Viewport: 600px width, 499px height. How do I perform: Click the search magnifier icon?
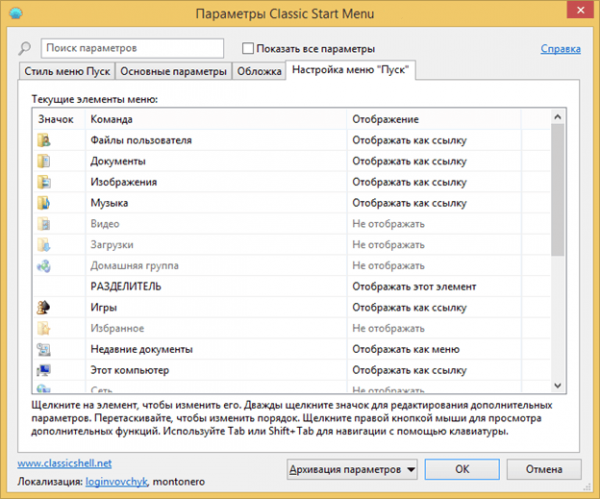point(24,48)
